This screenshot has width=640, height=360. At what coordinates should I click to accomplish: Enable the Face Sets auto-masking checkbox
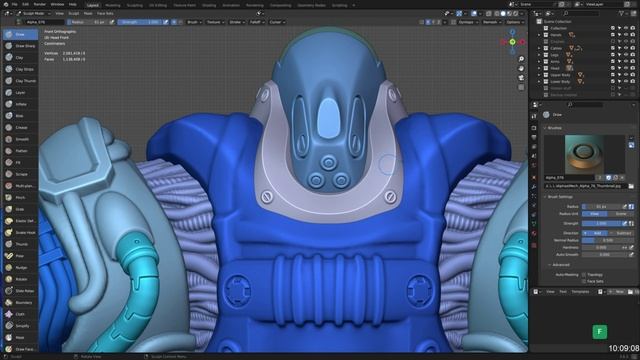point(584,281)
